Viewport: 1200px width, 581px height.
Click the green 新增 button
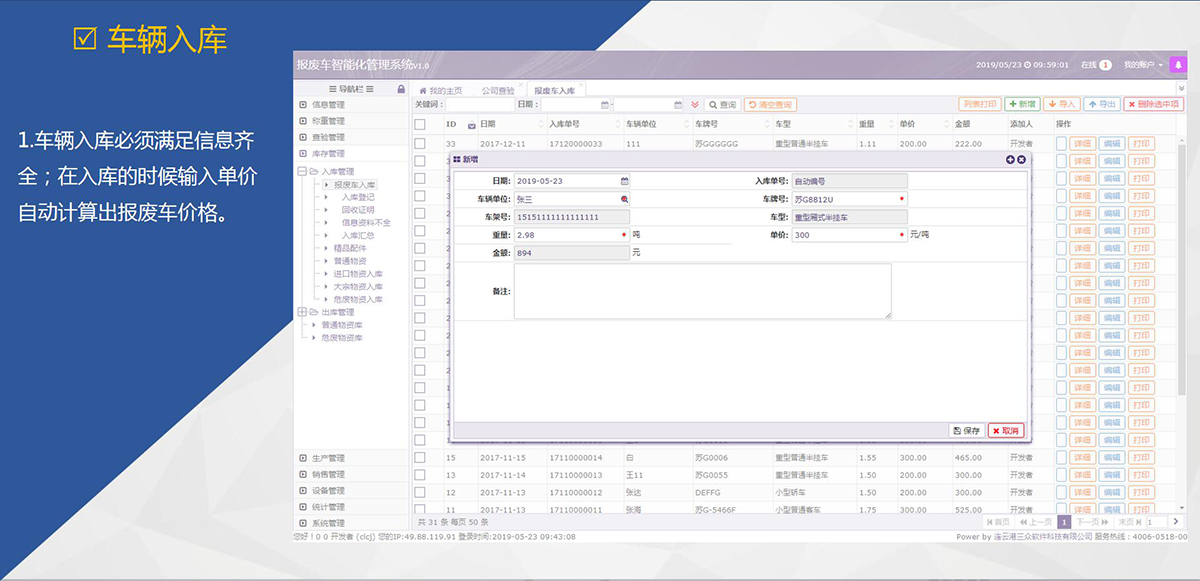(1022, 104)
